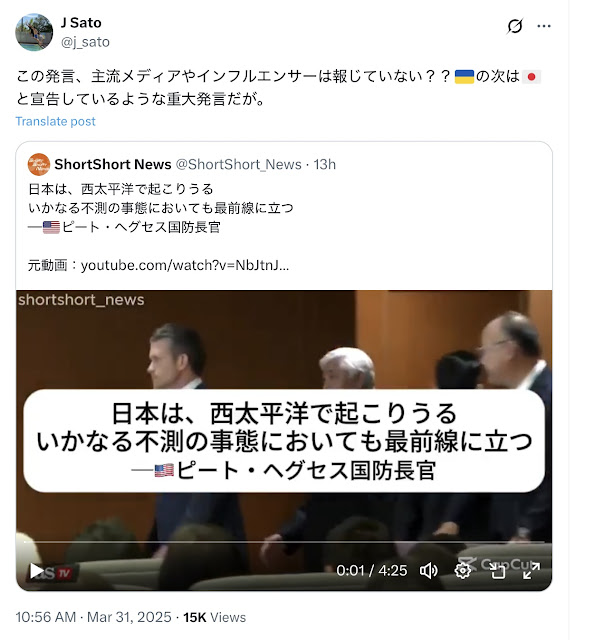
Task: Click the 15K Views count
Action: 215,617
